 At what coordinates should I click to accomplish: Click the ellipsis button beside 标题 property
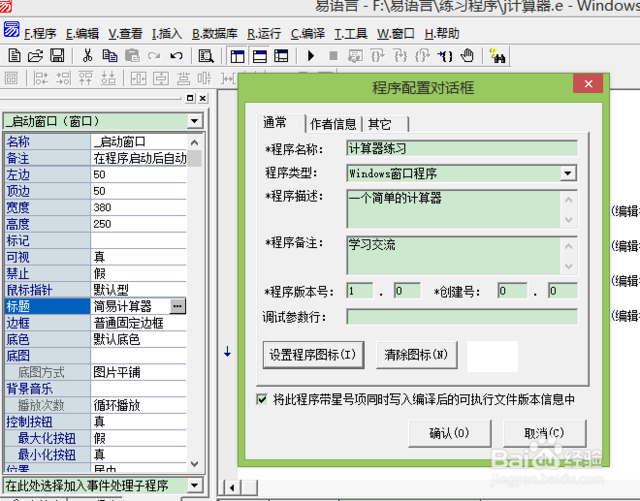coord(177,306)
